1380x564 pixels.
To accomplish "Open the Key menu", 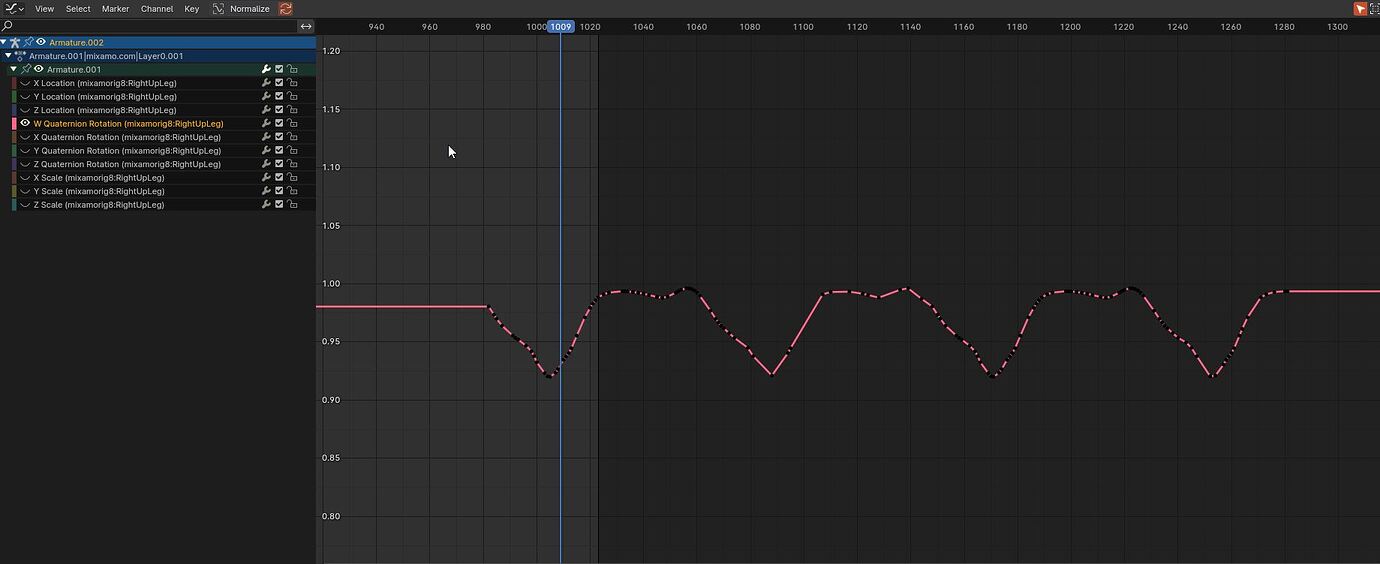I will coord(192,8).
